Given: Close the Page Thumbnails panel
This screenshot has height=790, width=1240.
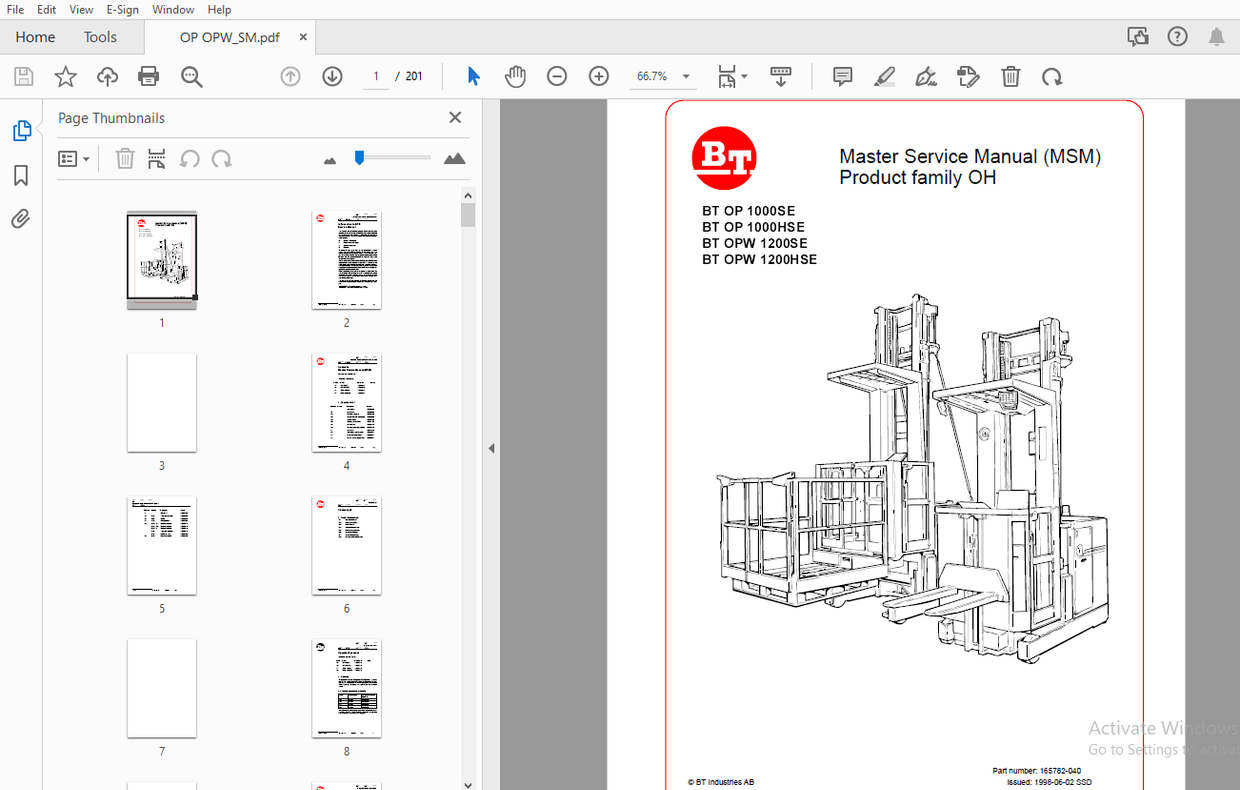Looking at the screenshot, I should (x=455, y=117).
